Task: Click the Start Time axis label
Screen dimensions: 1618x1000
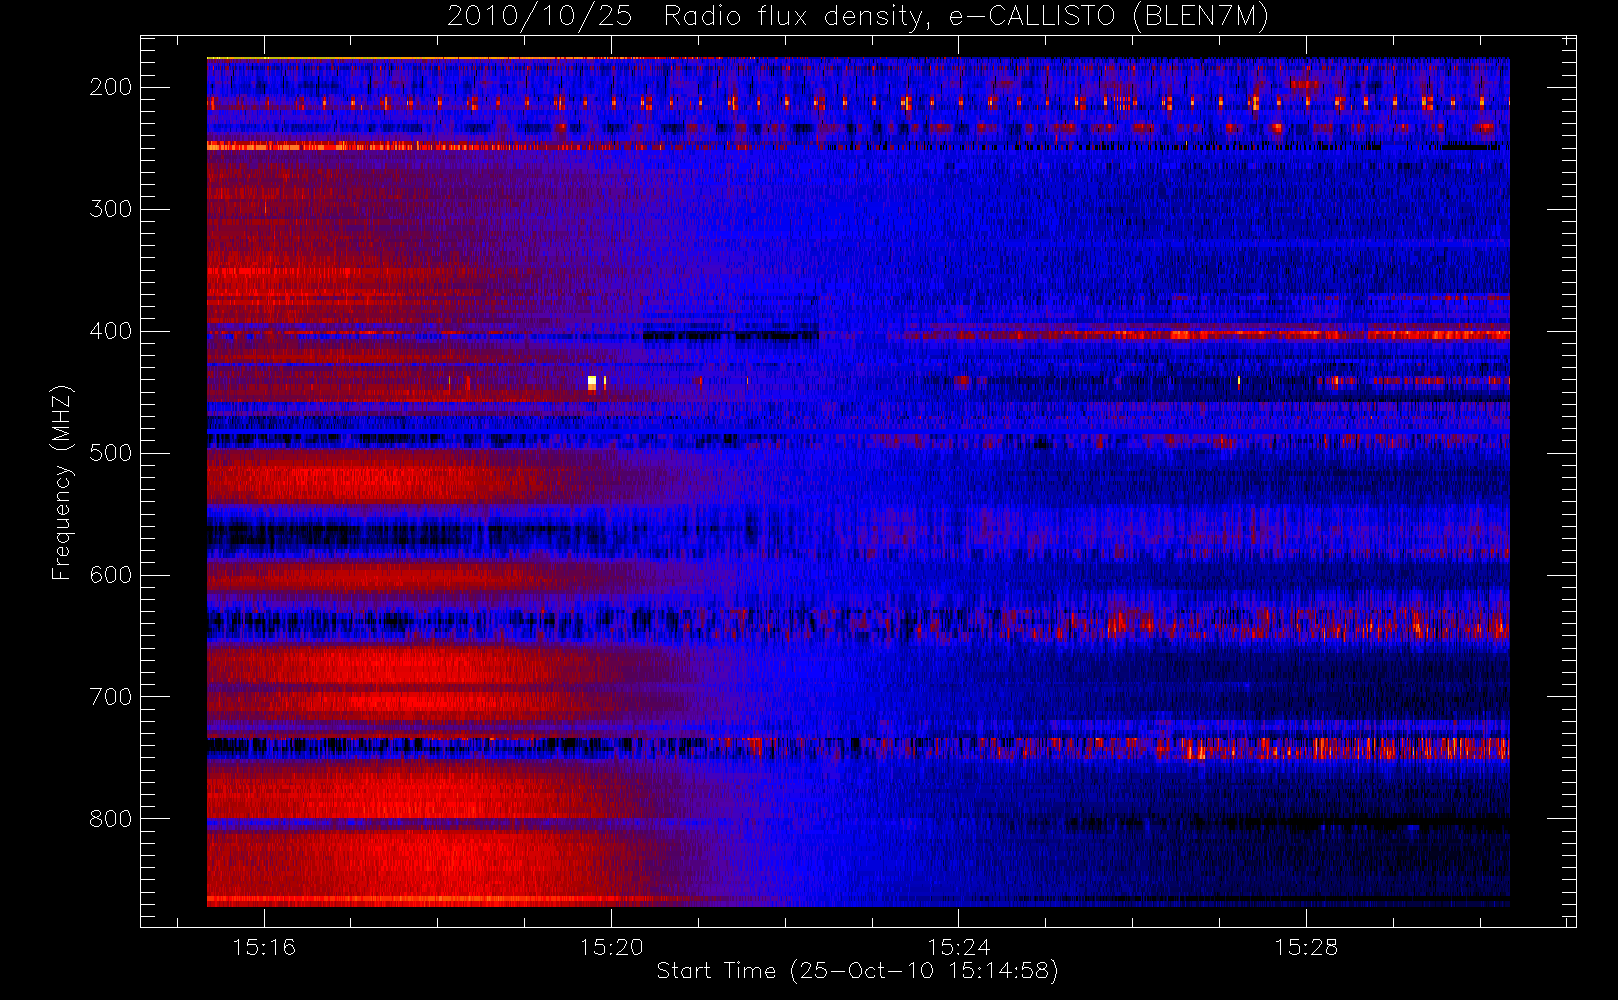Action: pyautogui.click(x=857, y=971)
